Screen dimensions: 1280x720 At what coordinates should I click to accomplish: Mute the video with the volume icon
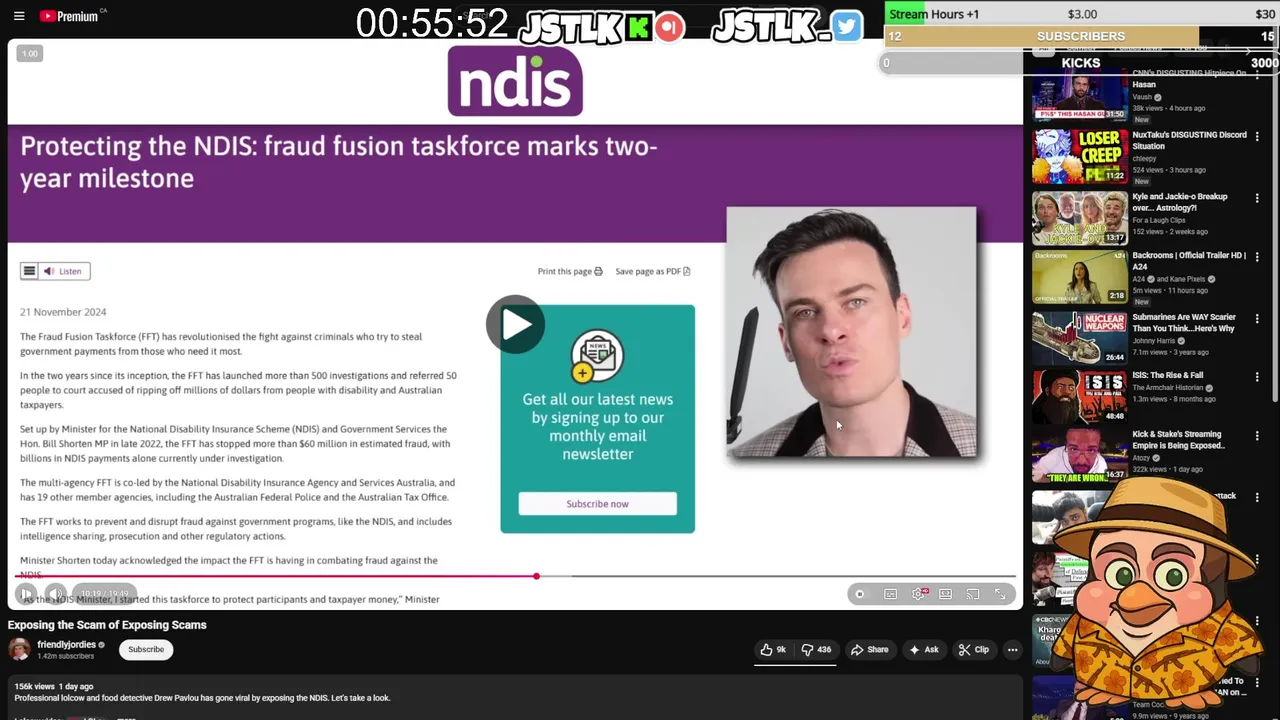pos(56,594)
